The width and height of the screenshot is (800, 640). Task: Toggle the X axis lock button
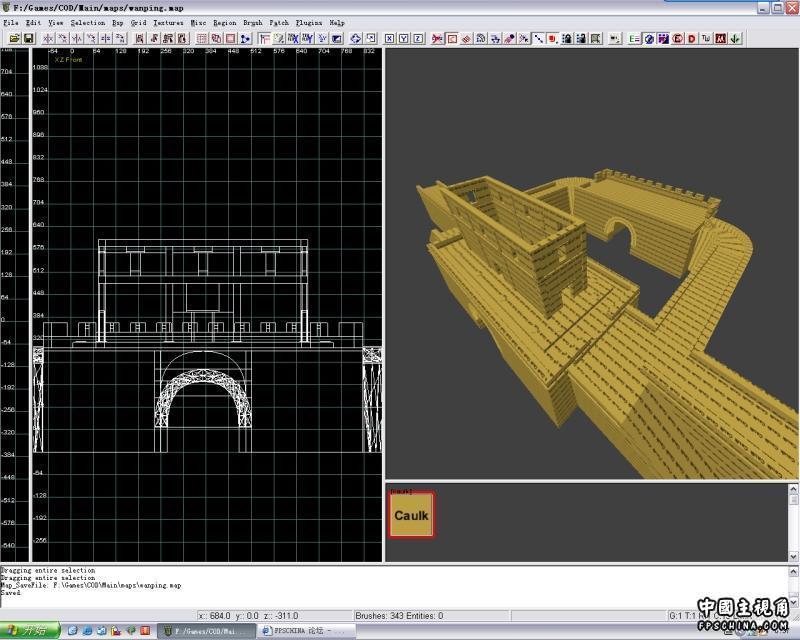tap(389, 38)
